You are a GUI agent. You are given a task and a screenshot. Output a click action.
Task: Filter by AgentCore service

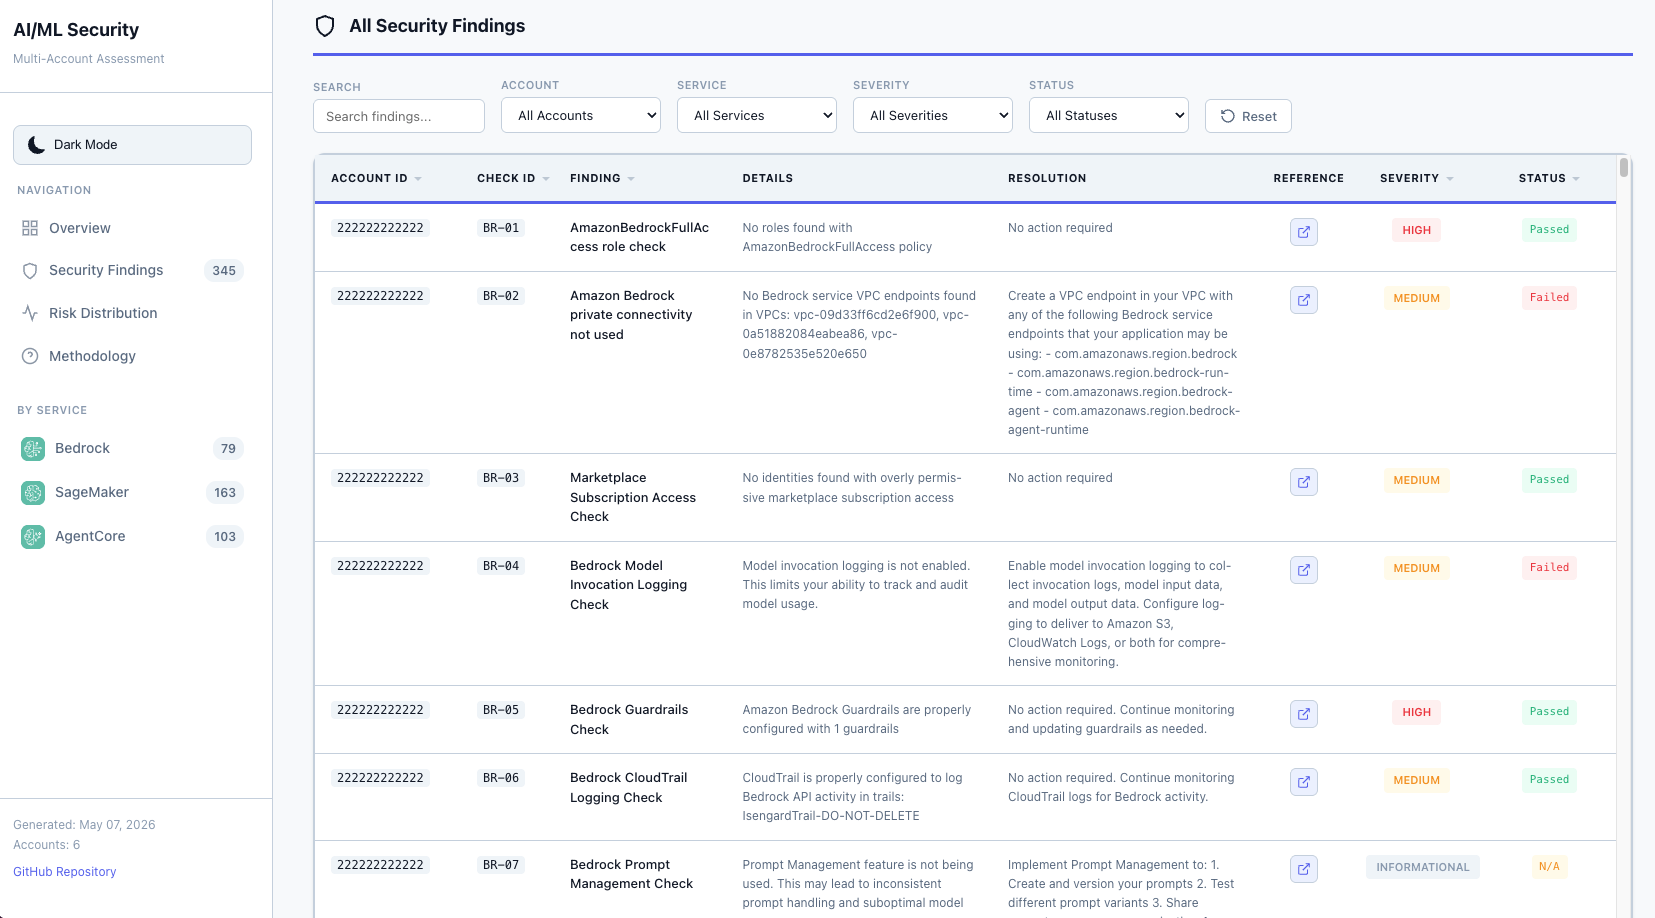pyautogui.click(x=132, y=537)
